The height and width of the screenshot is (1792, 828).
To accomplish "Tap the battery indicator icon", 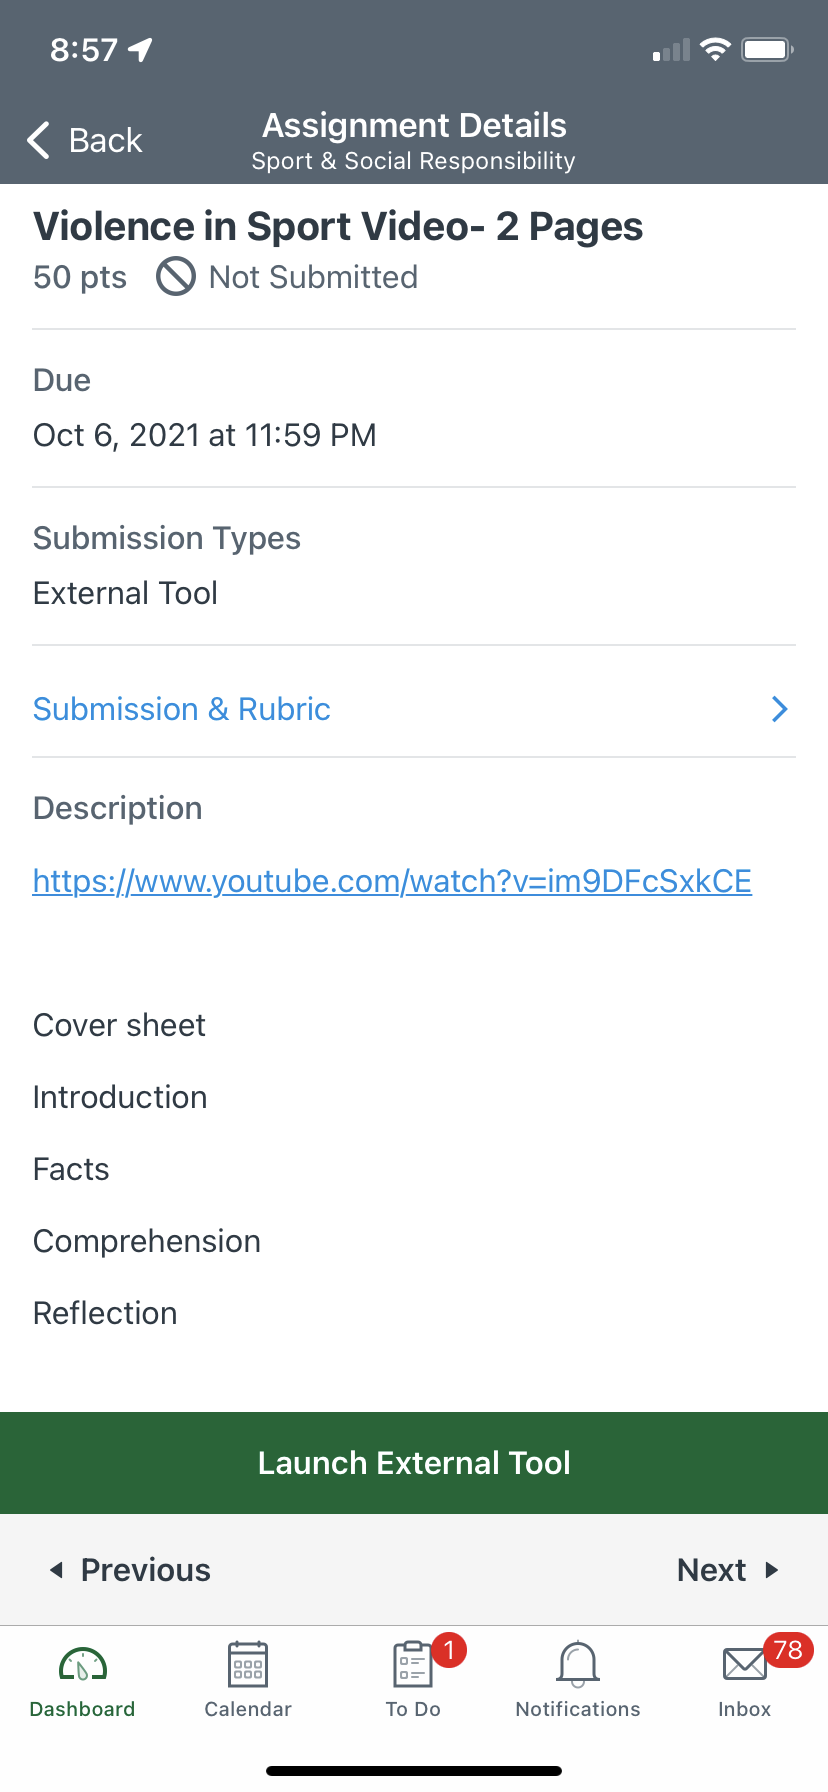I will click(x=767, y=49).
